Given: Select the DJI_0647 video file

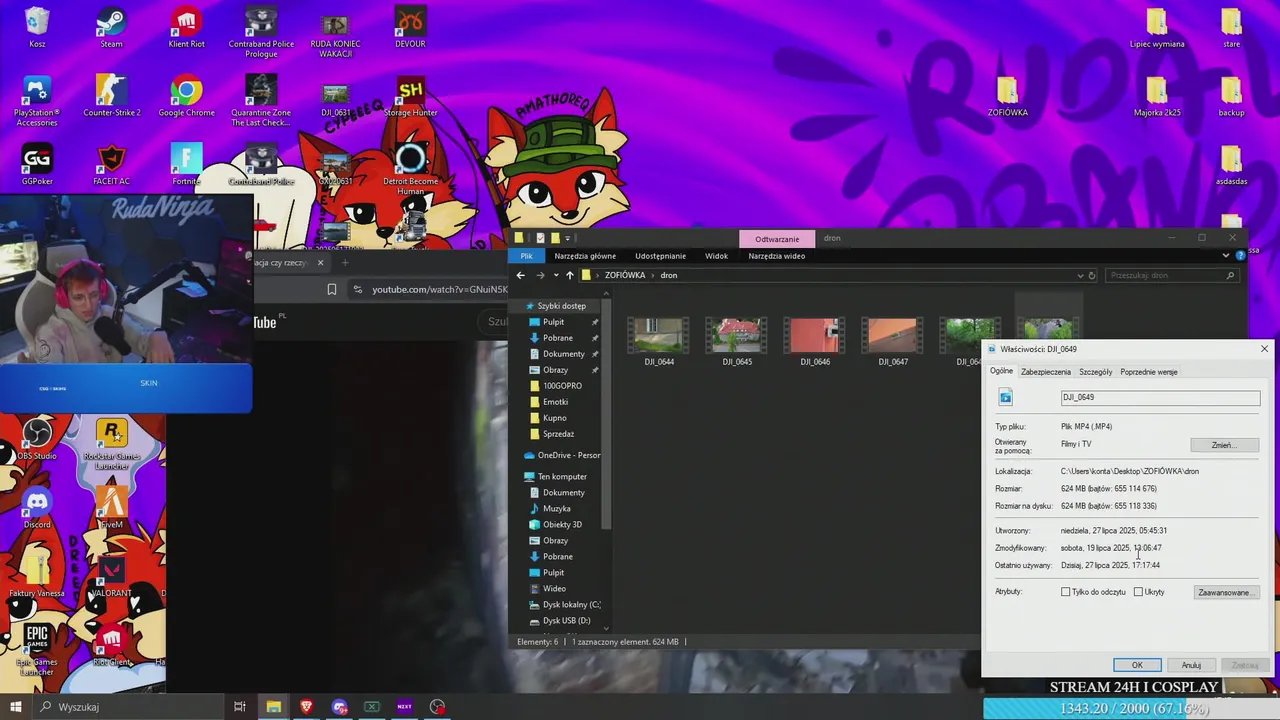Looking at the screenshot, I should [x=893, y=342].
